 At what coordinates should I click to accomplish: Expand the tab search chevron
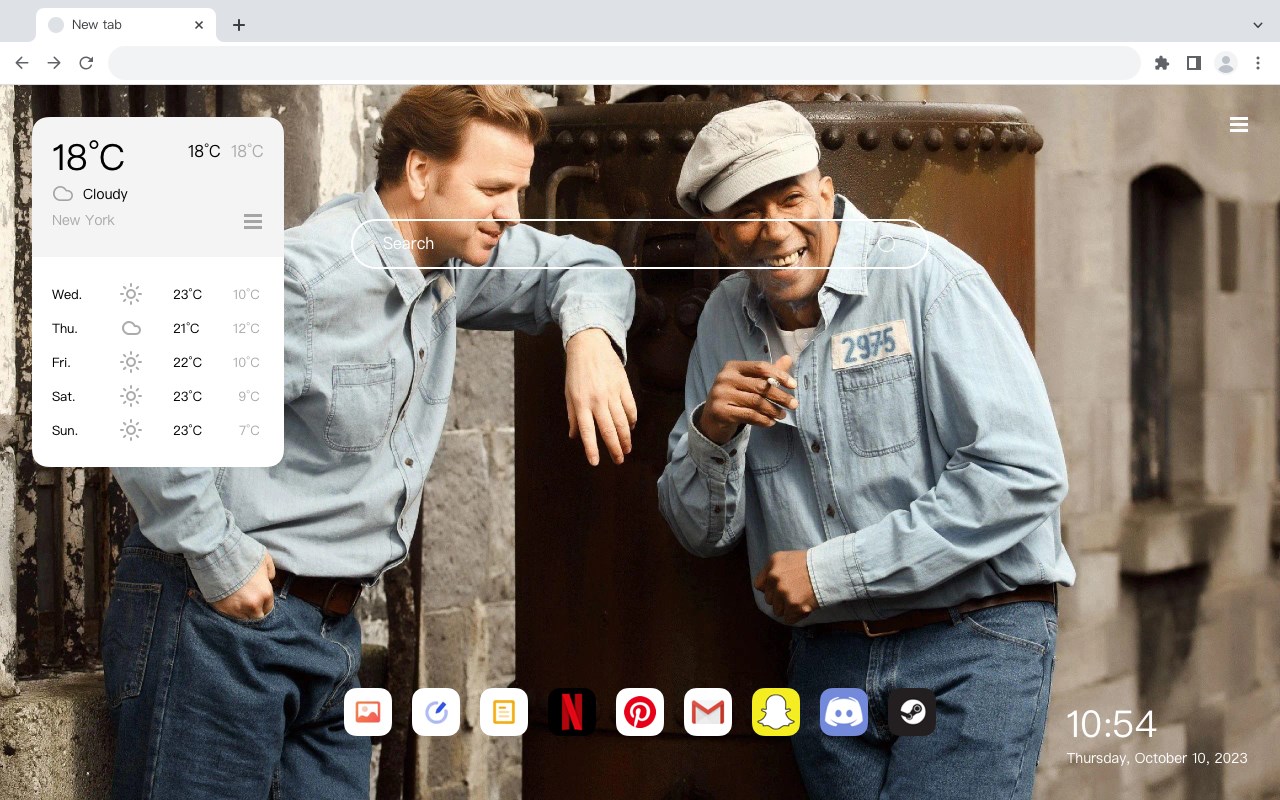pyautogui.click(x=1258, y=25)
